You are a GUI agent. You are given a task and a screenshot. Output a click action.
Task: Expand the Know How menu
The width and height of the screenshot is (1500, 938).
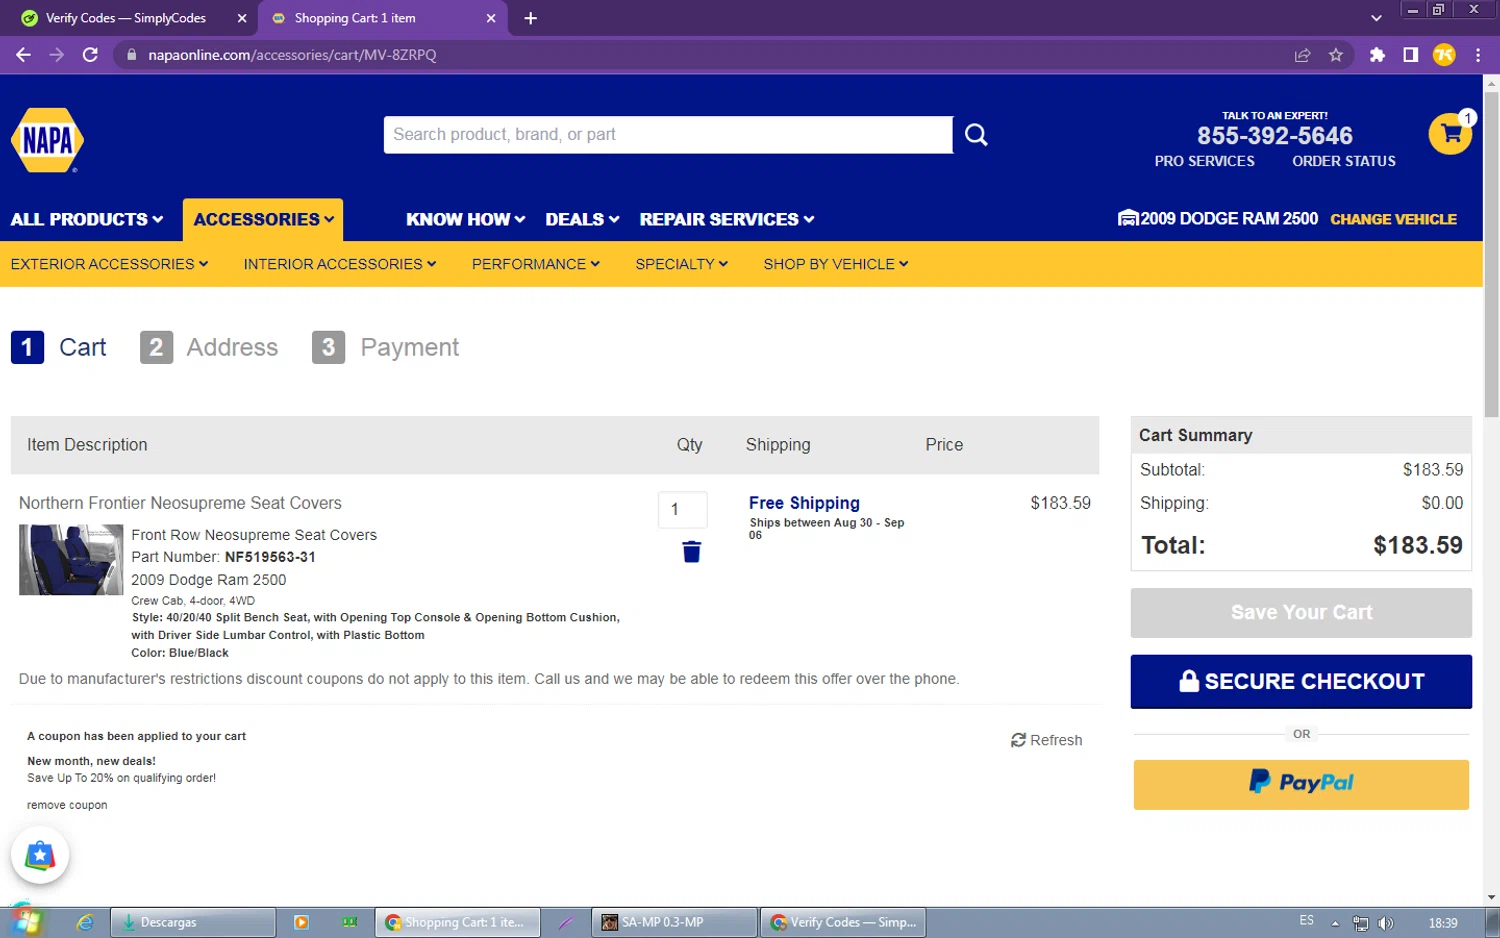(x=465, y=219)
